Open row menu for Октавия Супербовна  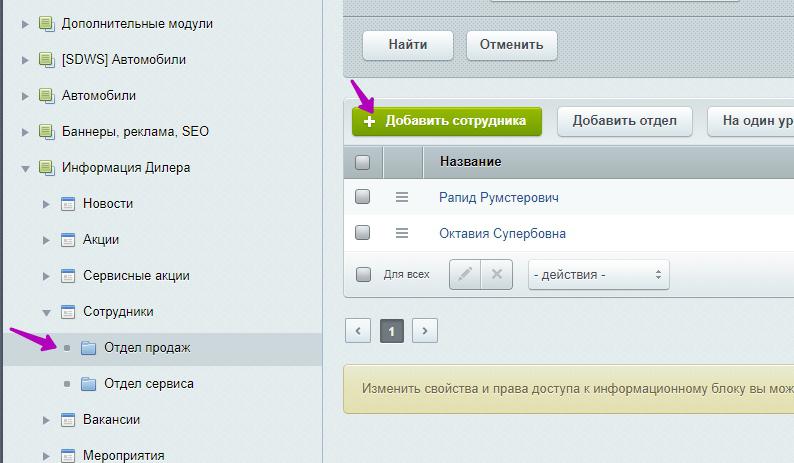click(x=402, y=233)
